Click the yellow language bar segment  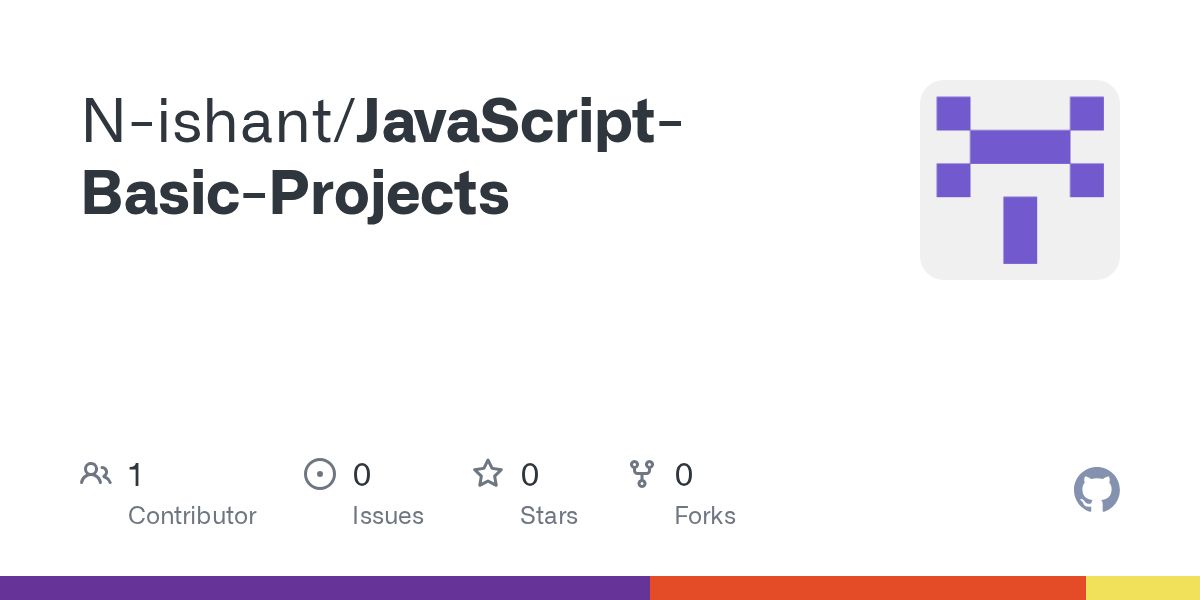click(x=1143, y=588)
